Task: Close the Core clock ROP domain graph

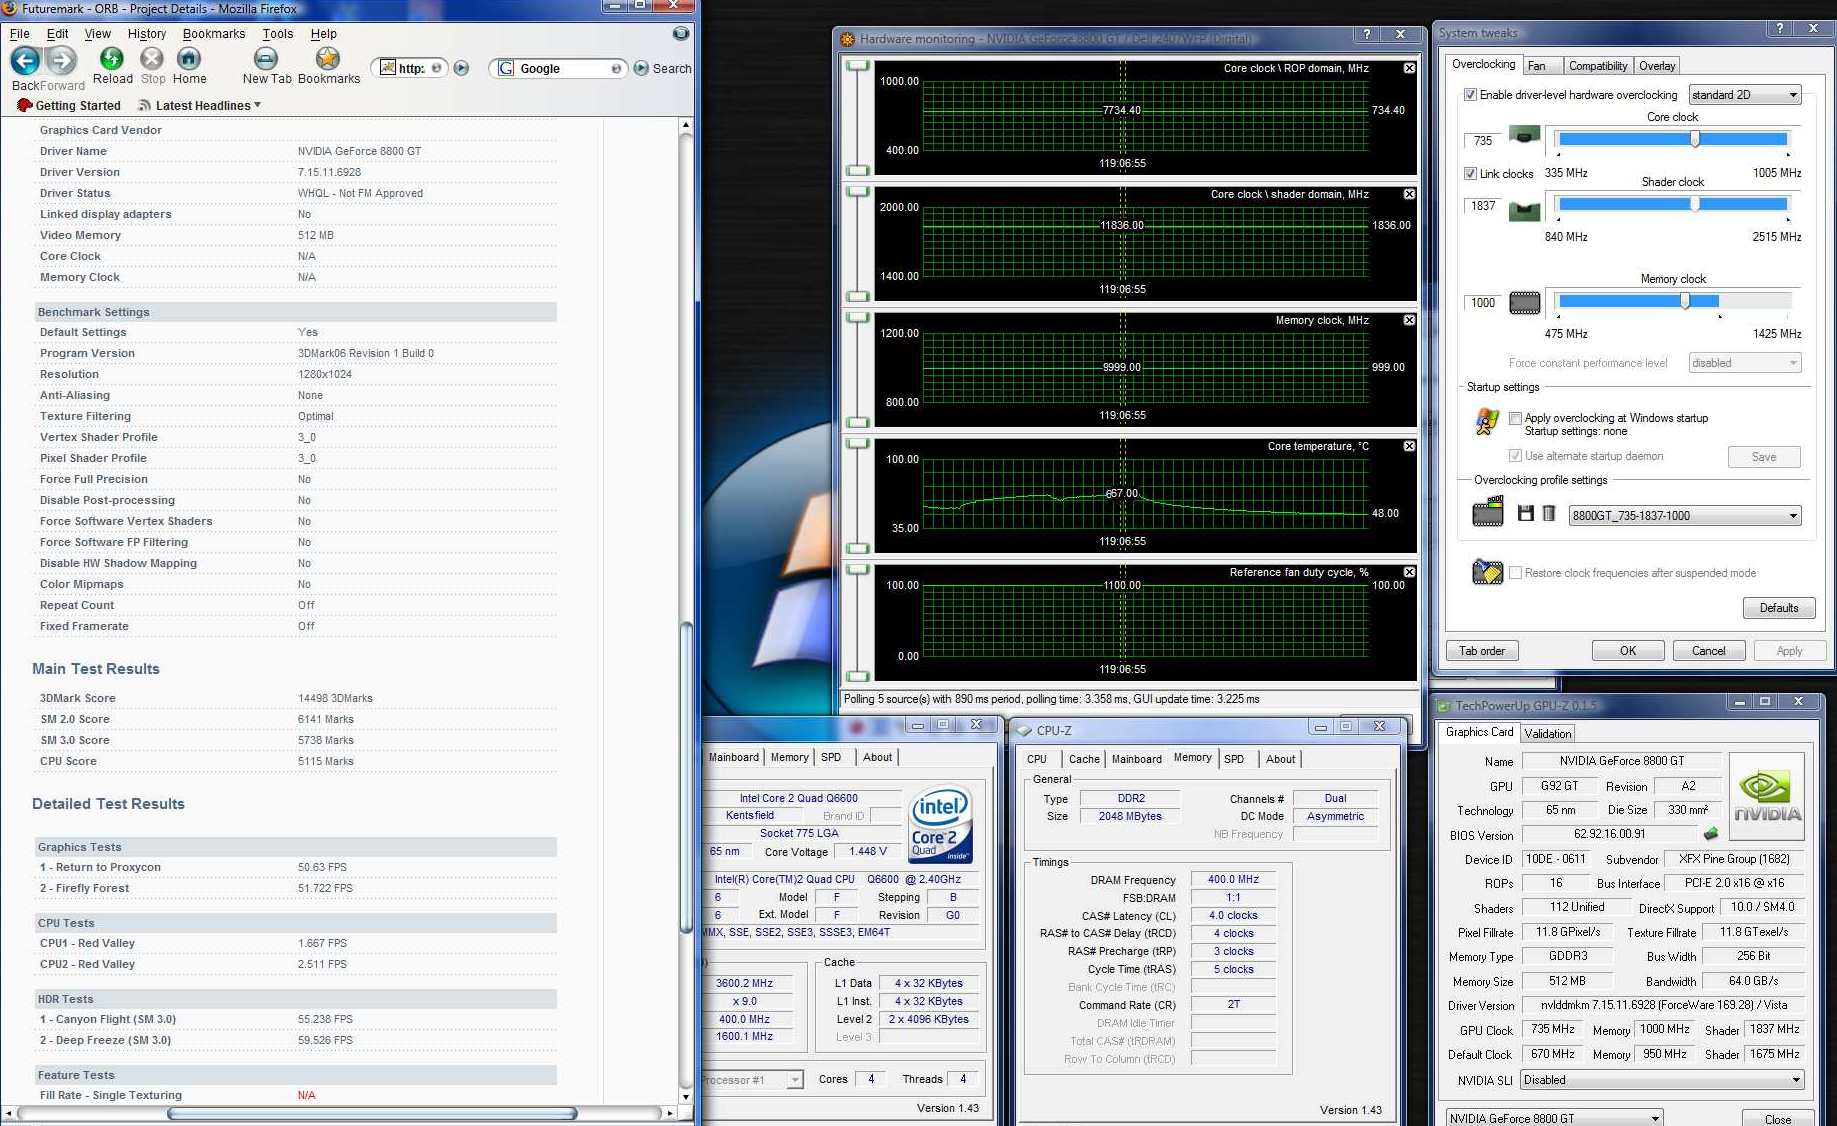Action: pyautogui.click(x=1409, y=68)
